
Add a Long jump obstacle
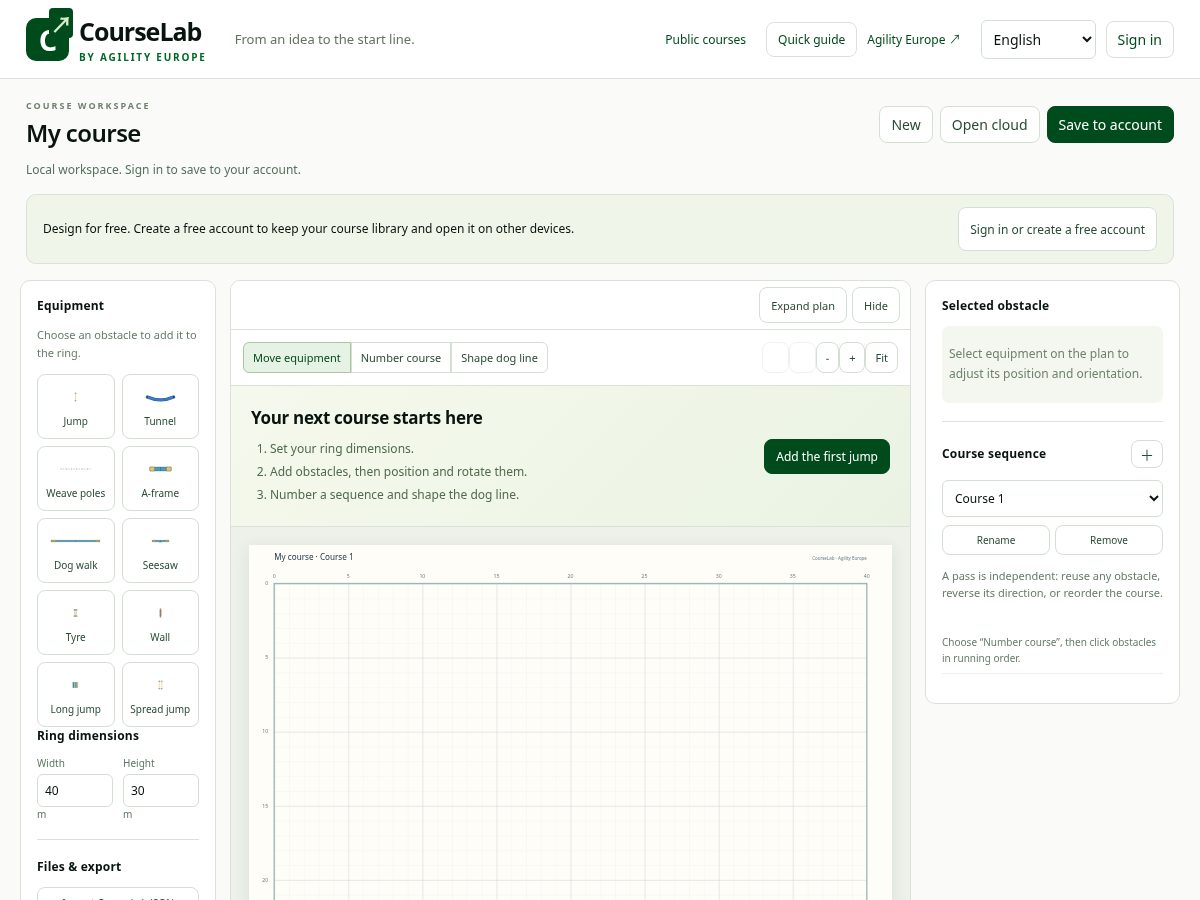point(76,694)
